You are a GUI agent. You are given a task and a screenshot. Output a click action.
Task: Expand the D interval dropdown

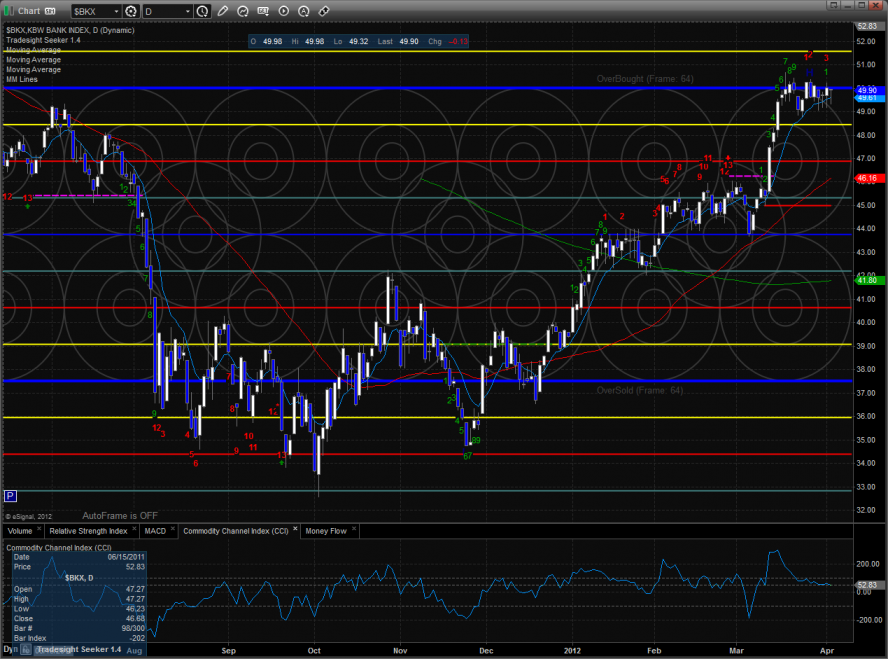tap(189, 11)
